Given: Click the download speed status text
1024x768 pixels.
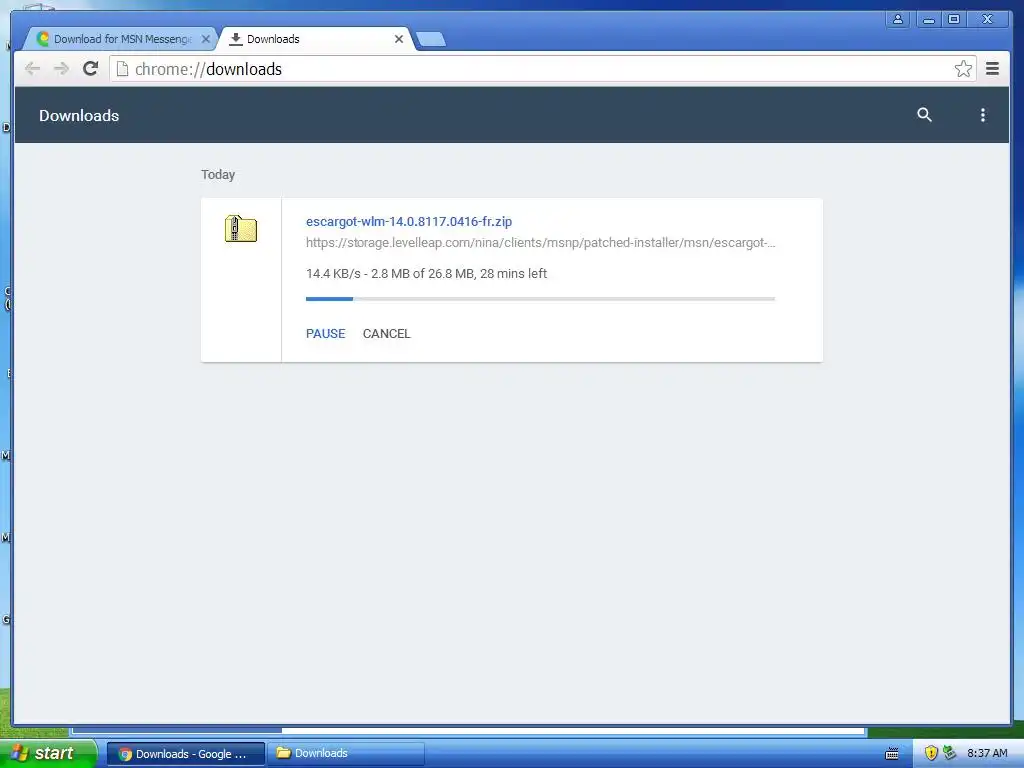Looking at the screenshot, I should (426, 274).
